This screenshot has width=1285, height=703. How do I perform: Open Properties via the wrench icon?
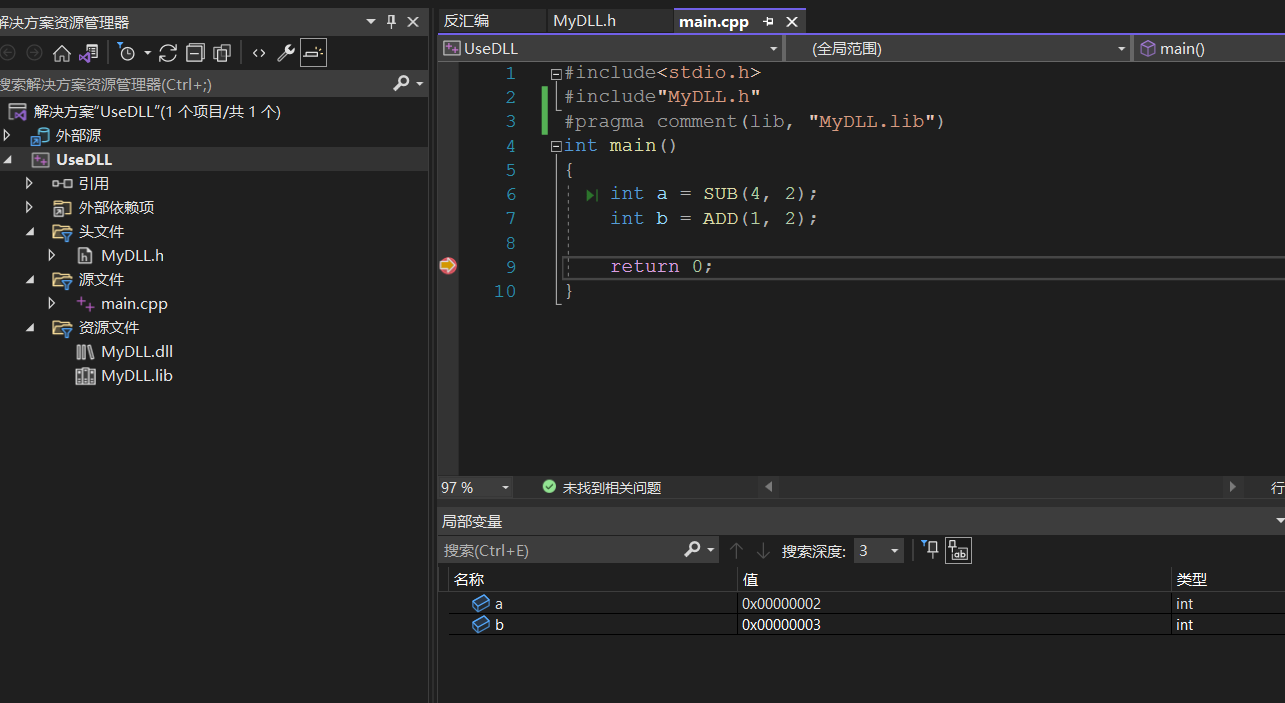pos(286,53)
